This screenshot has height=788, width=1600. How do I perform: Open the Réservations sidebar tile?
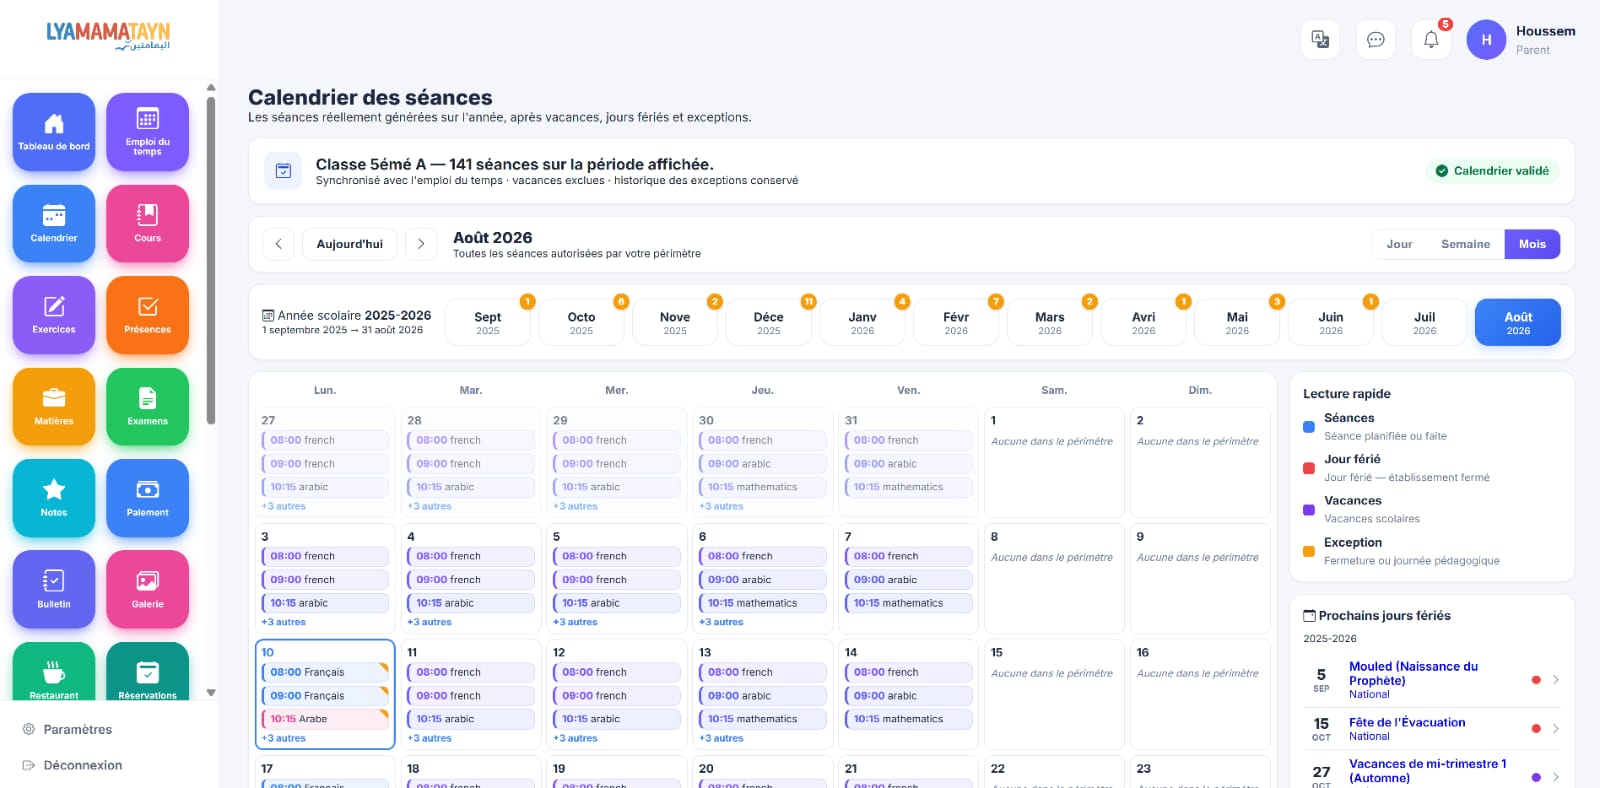click(148, 671)
